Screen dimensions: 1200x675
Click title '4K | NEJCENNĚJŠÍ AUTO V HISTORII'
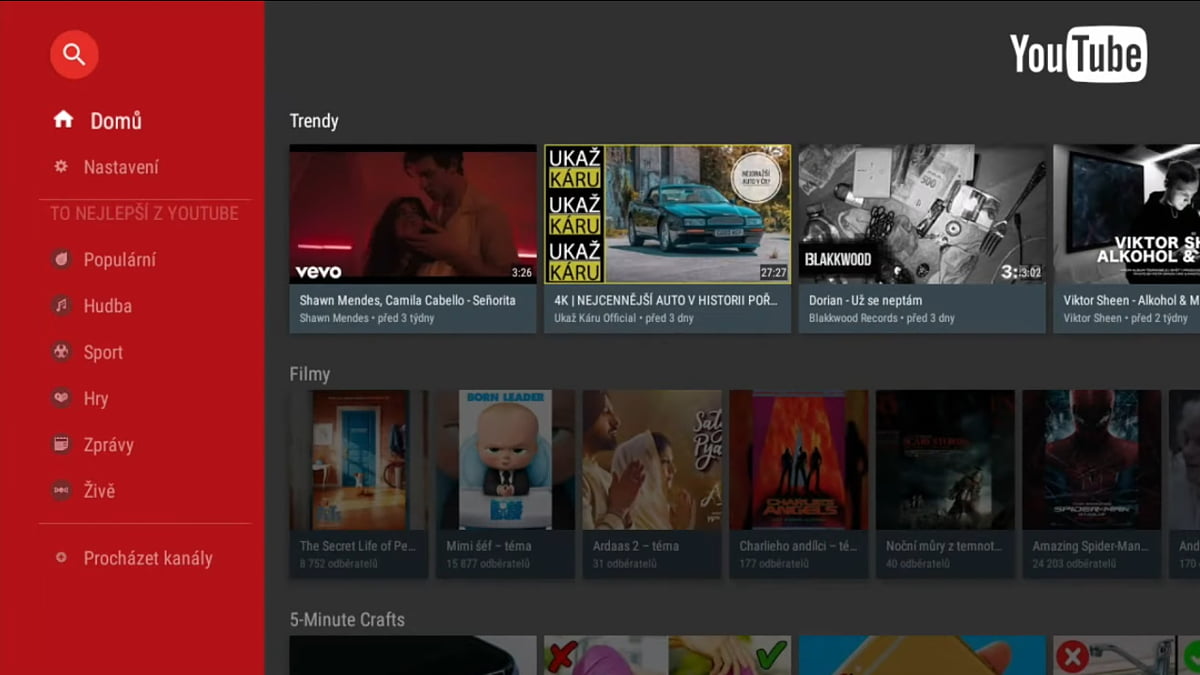pyautogui.click(x=667, y=300)
